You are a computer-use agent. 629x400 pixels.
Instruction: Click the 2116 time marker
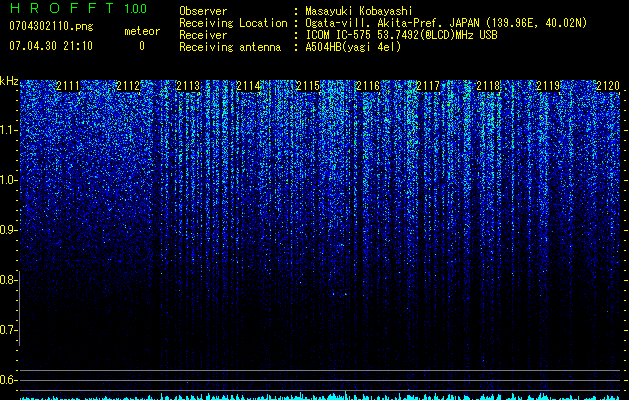click(368, 86)
